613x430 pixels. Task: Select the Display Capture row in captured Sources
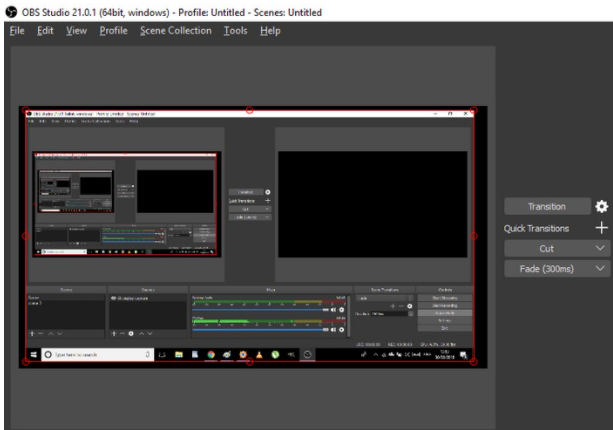tap(147, 298)
